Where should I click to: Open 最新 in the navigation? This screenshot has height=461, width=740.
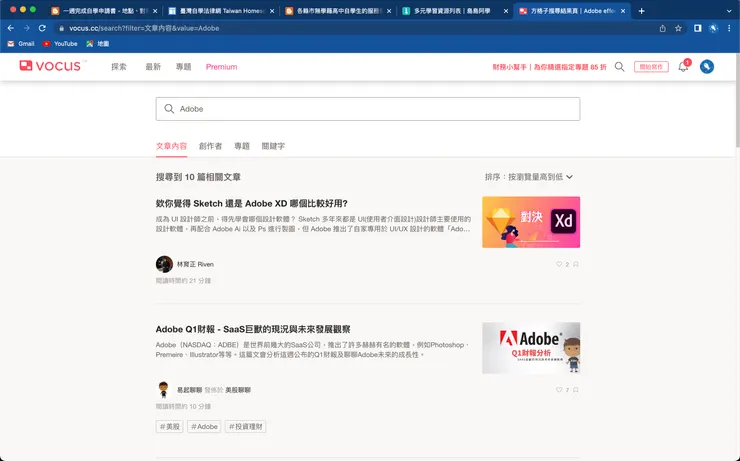[x=153, y=67]
